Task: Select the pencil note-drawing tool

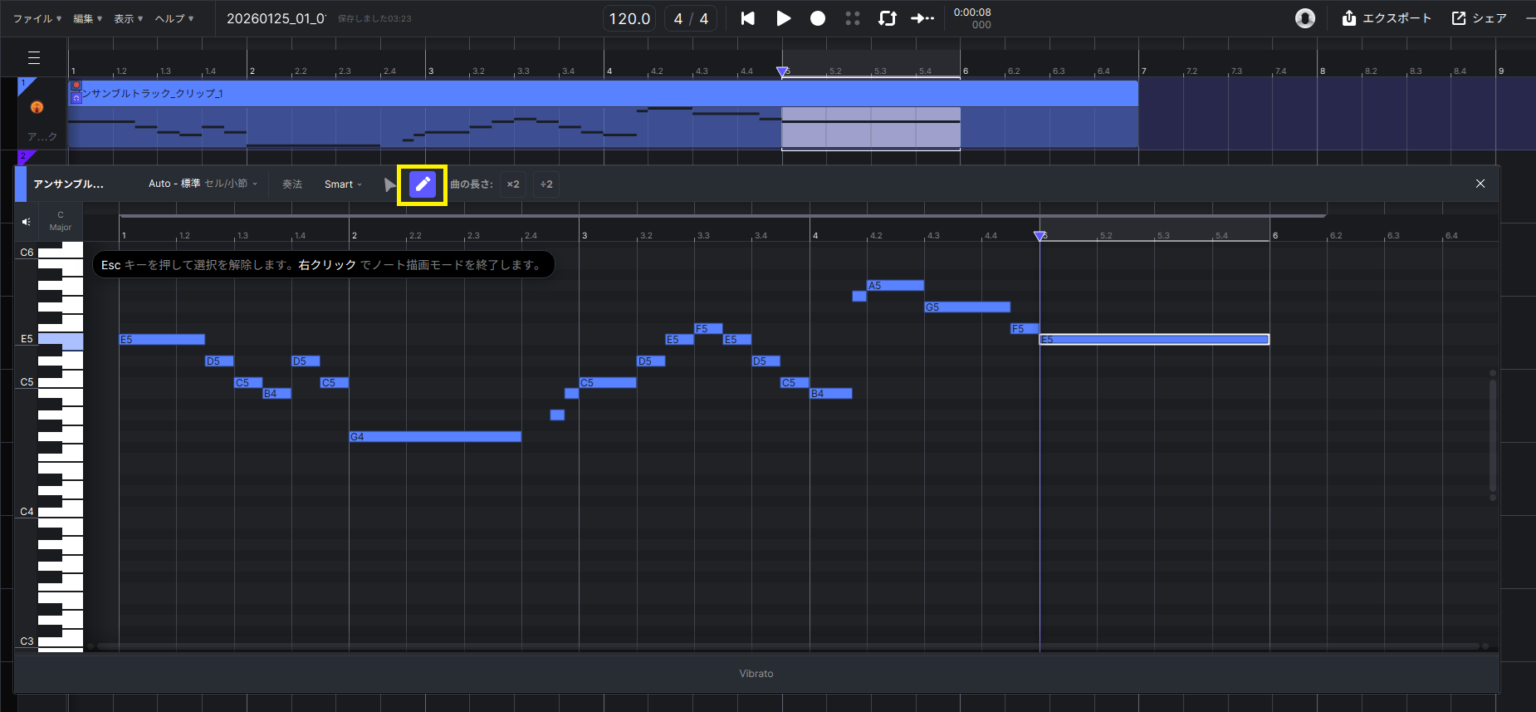Action: tap(423, 184)
